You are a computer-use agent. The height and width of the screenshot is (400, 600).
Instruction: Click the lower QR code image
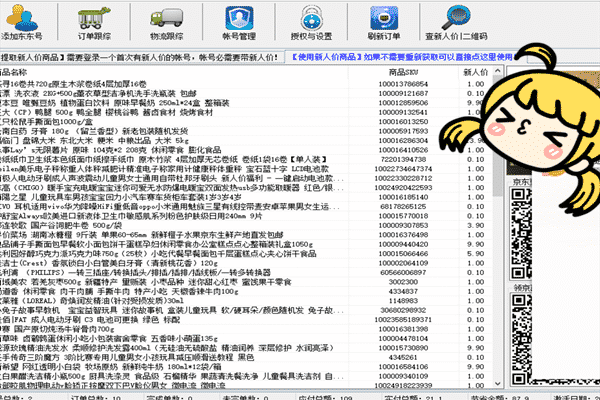[521, 339]
